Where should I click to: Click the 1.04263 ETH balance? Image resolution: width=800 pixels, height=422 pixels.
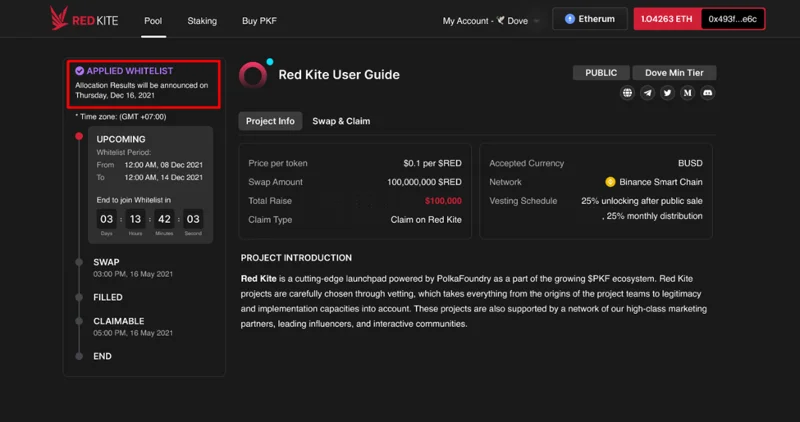[x=667, y=19]
